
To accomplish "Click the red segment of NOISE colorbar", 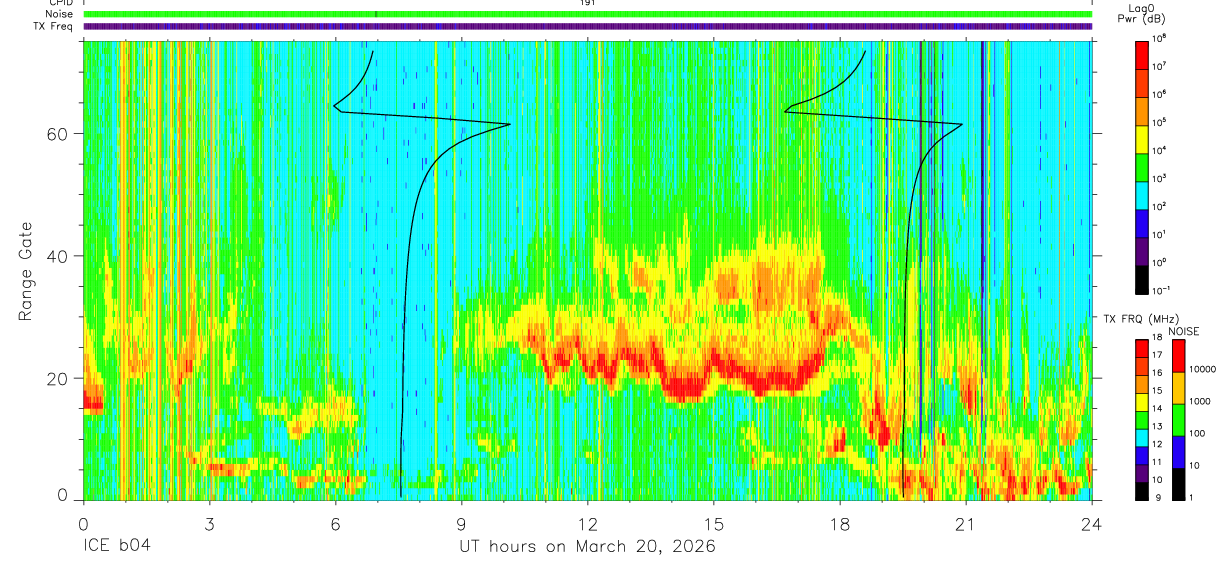I will pyautogui.click(x=1179, y=355).
